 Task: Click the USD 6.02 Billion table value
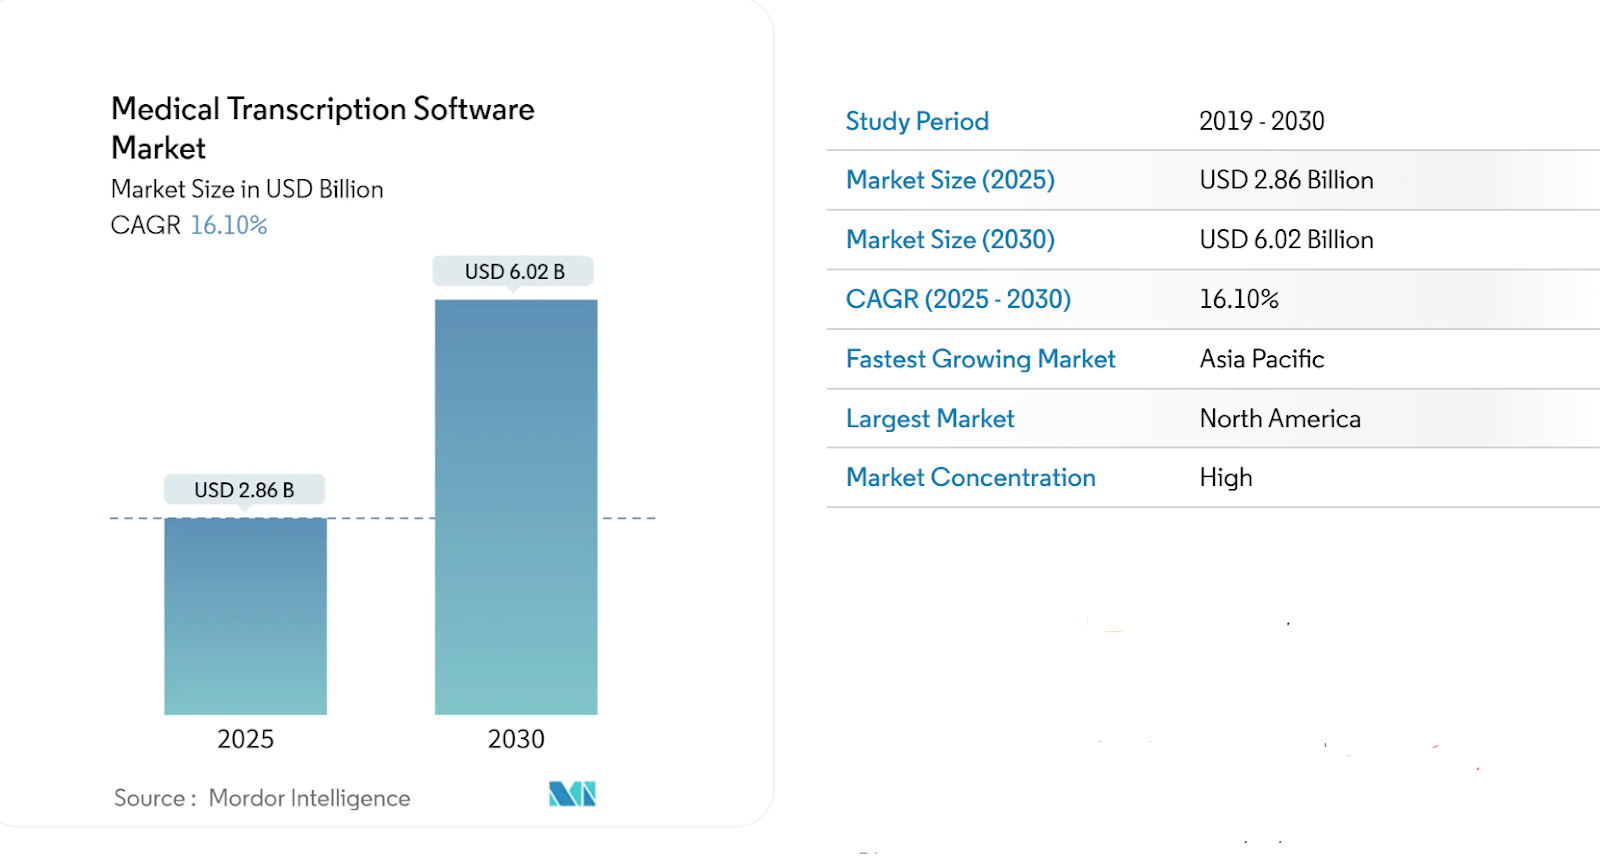[1286, 240]
